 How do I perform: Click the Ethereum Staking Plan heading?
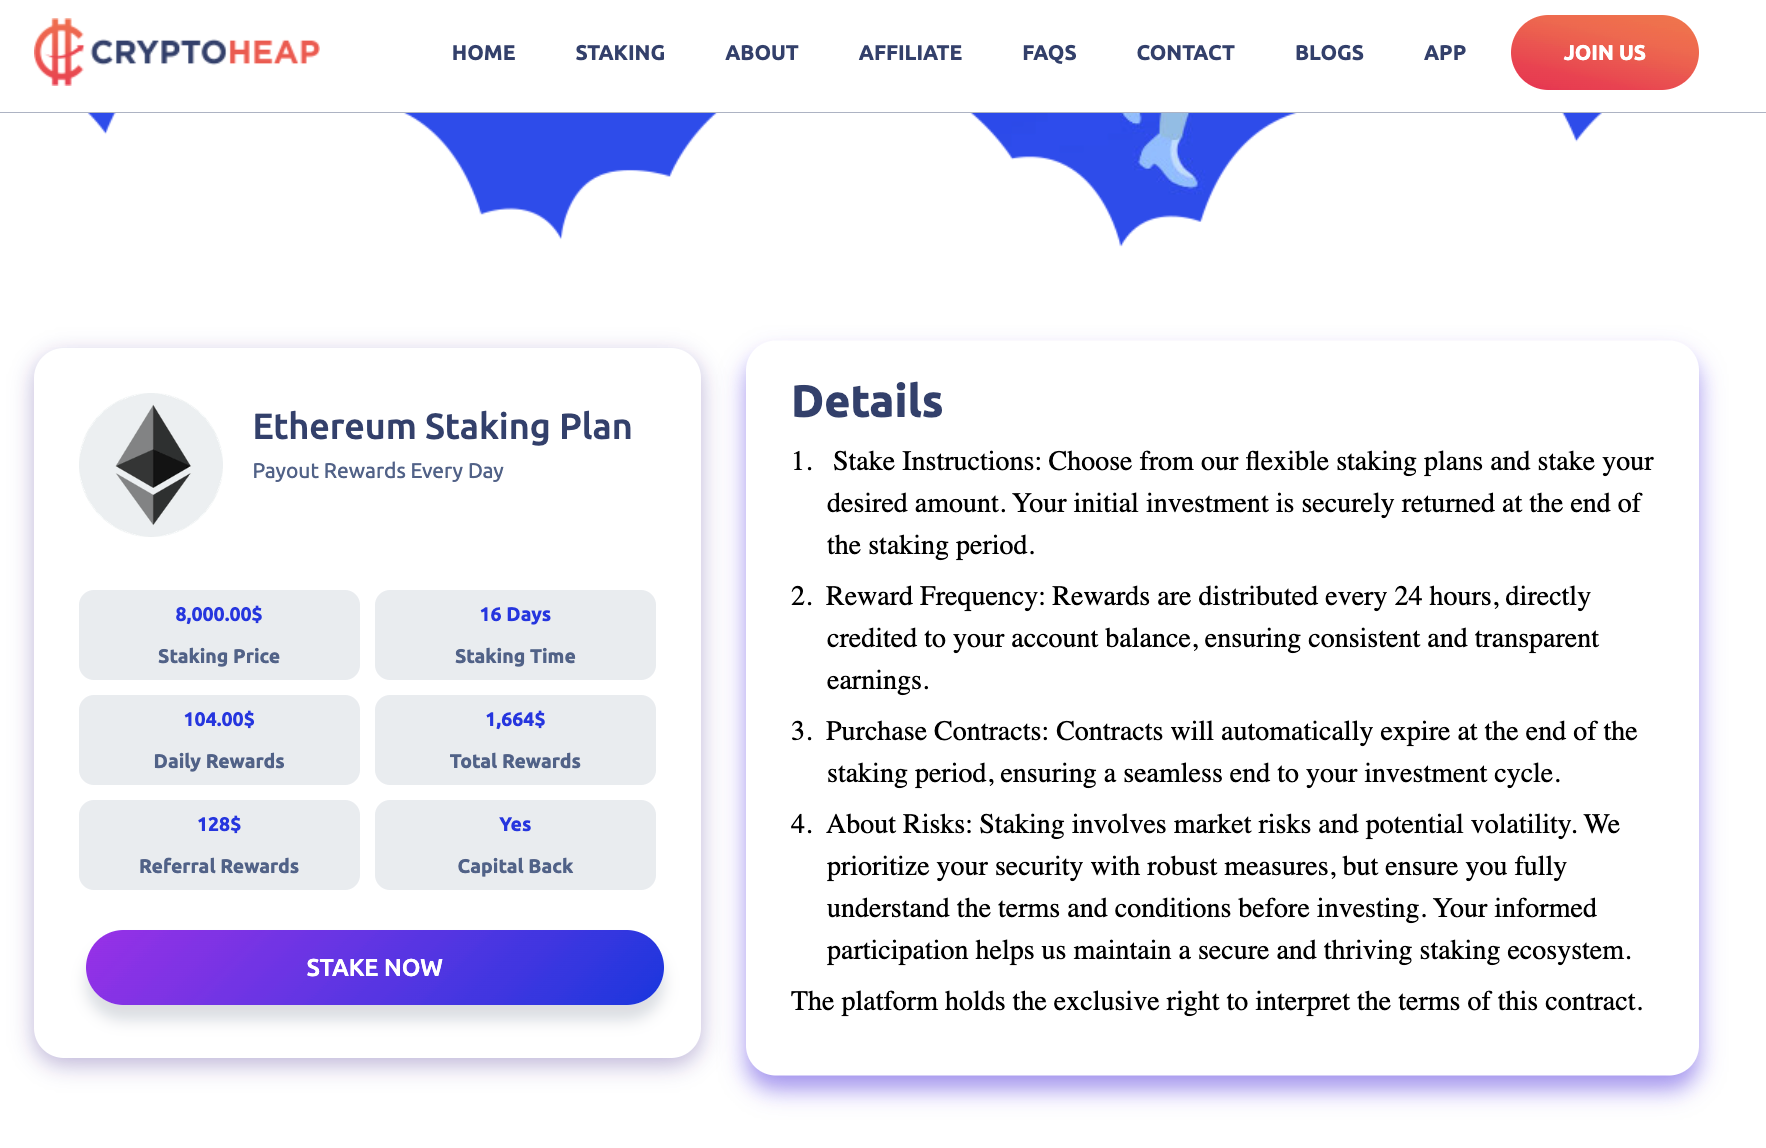(x=442, y=427)
